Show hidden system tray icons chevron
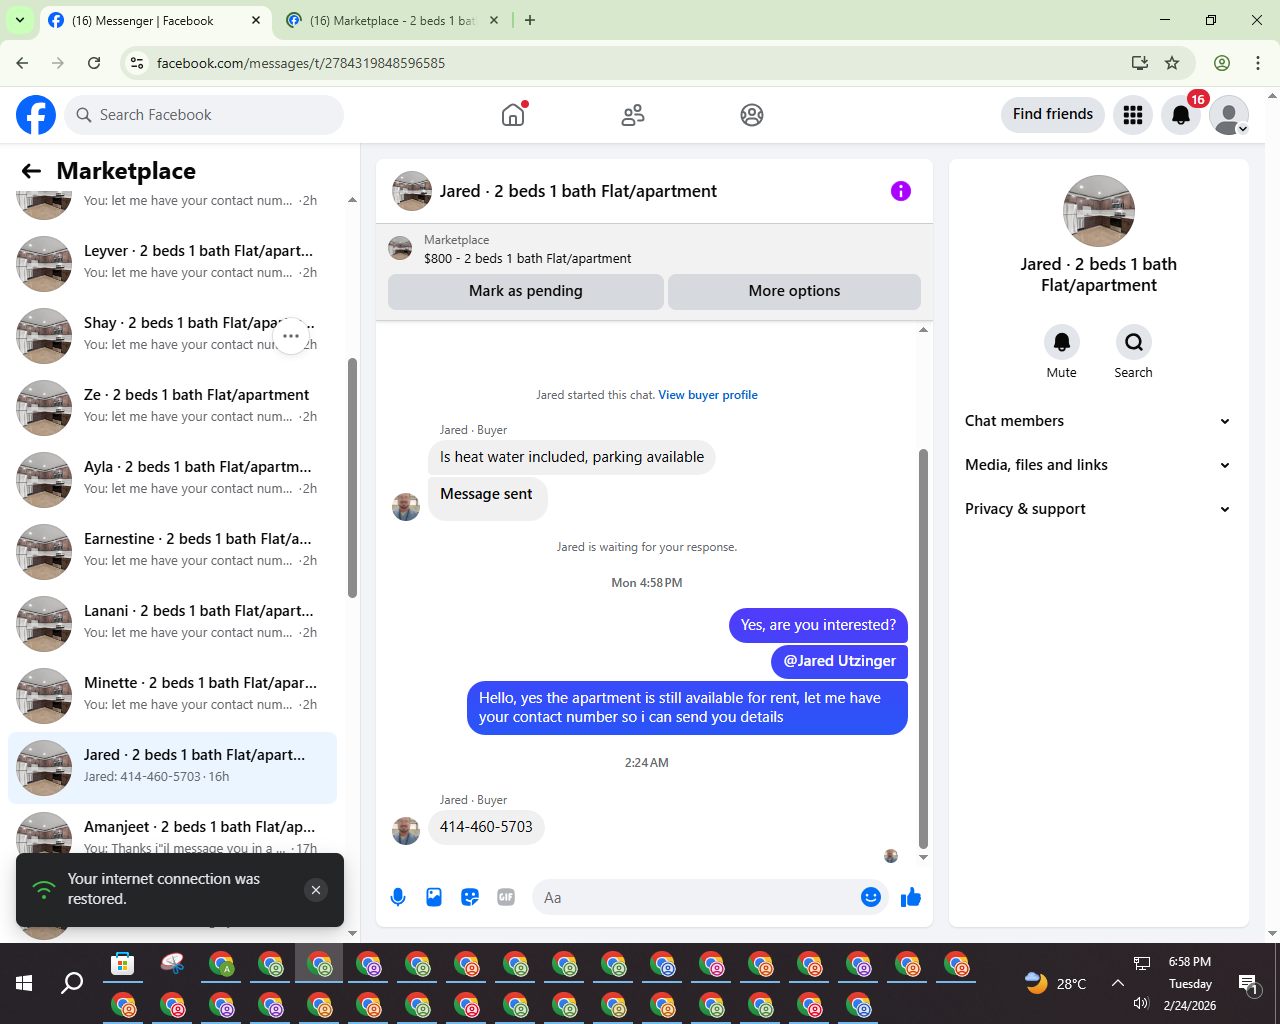This screenshot has width=1280, height=1024. point(1117,983)
